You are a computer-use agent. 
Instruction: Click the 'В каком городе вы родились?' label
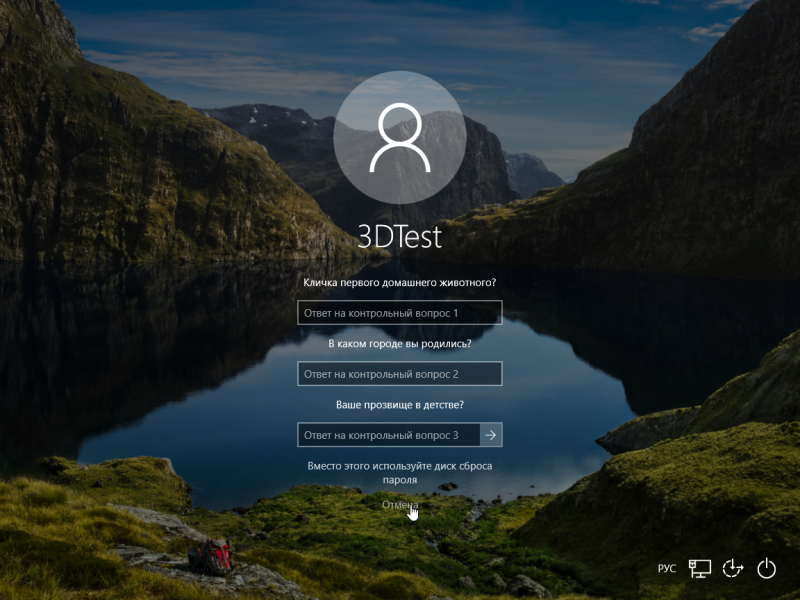click(399, 344)
